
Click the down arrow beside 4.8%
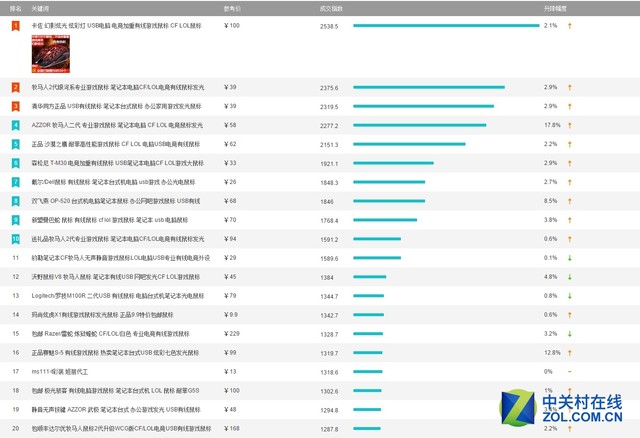(x=569, y=277)
